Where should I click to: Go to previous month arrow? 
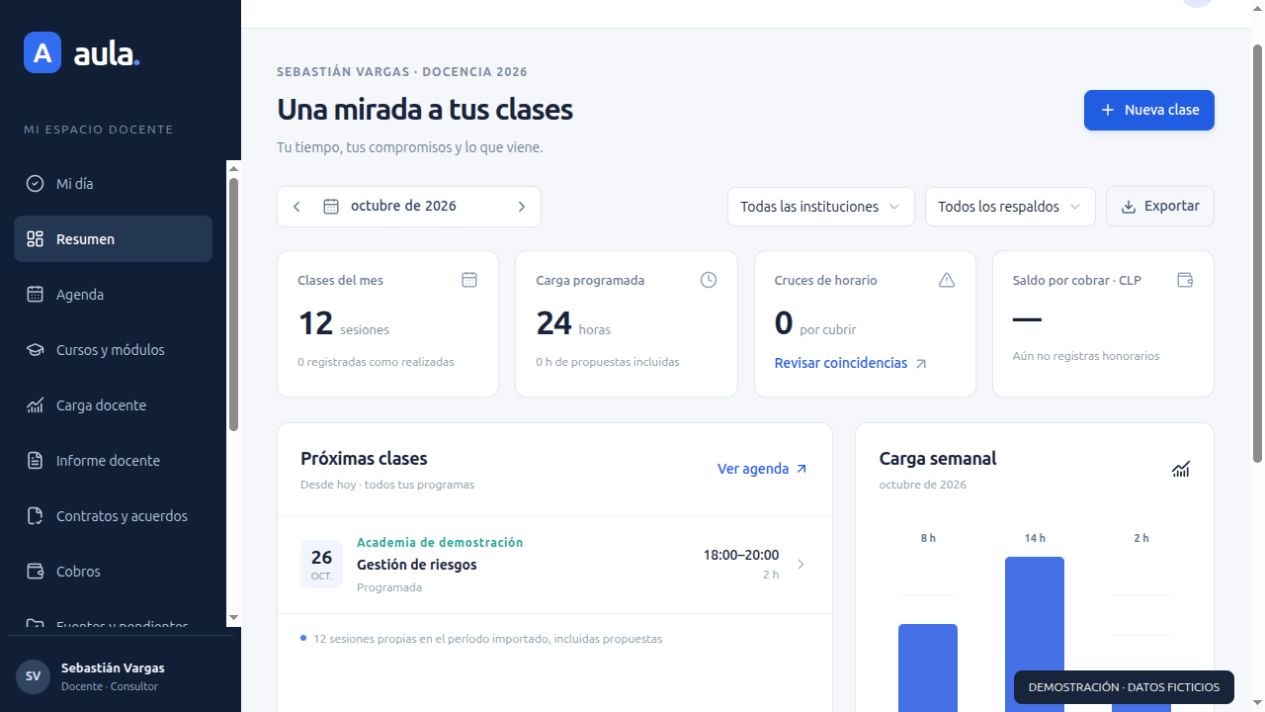296,207
